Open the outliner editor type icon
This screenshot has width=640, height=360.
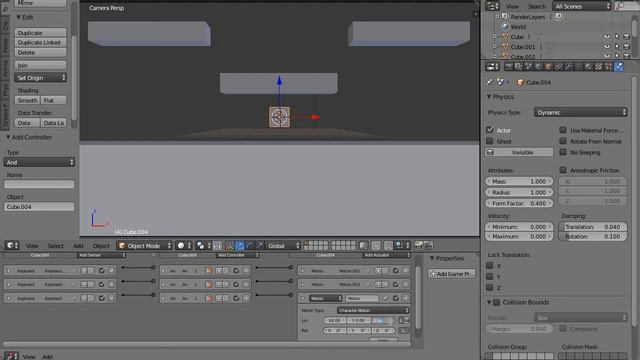coord(492,6)
